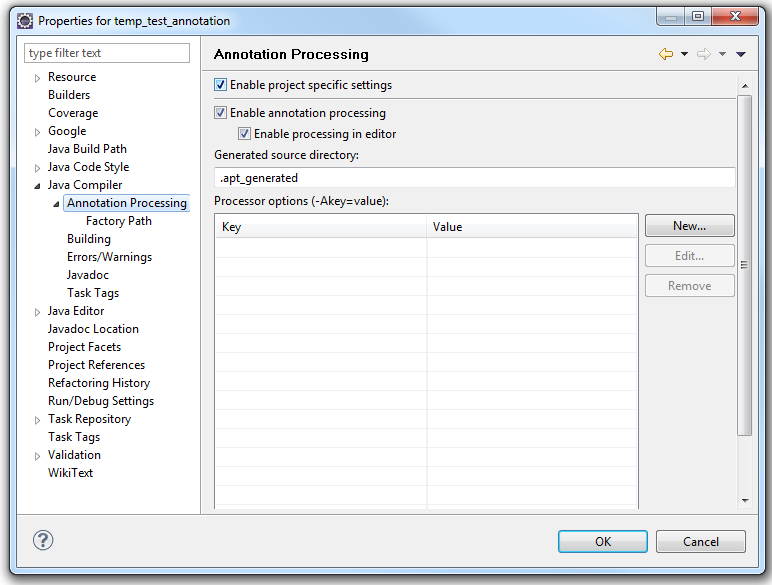This screenshot has height=585, width=772.
Task: Open the Java Build Path page
Action: pyautogui.click(x=87, y=149)
